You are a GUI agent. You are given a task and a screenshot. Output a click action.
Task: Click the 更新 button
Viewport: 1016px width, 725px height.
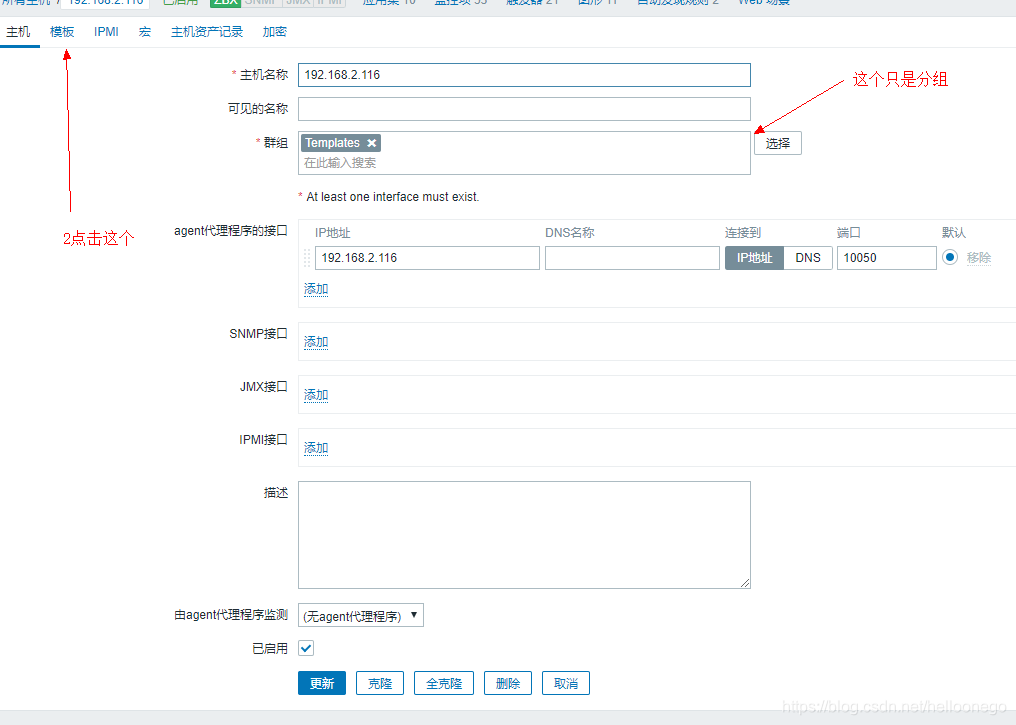[322, 683]
